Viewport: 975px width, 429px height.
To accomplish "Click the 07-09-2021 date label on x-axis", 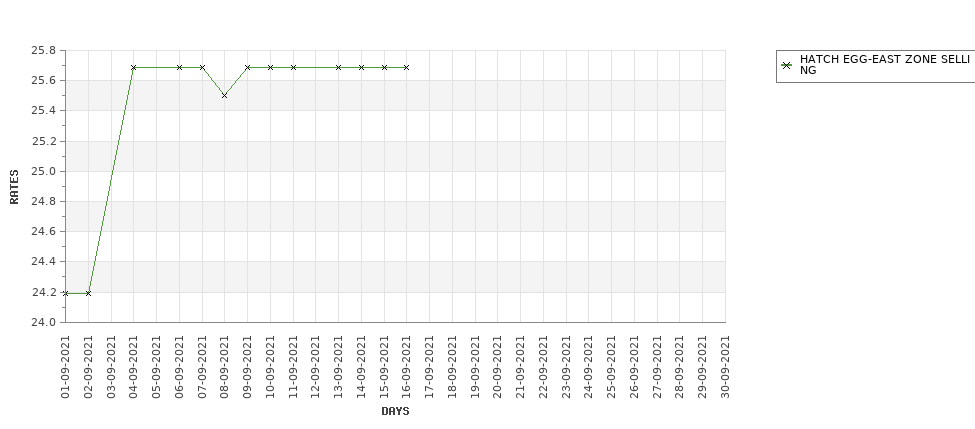I will tap(202, 367).
